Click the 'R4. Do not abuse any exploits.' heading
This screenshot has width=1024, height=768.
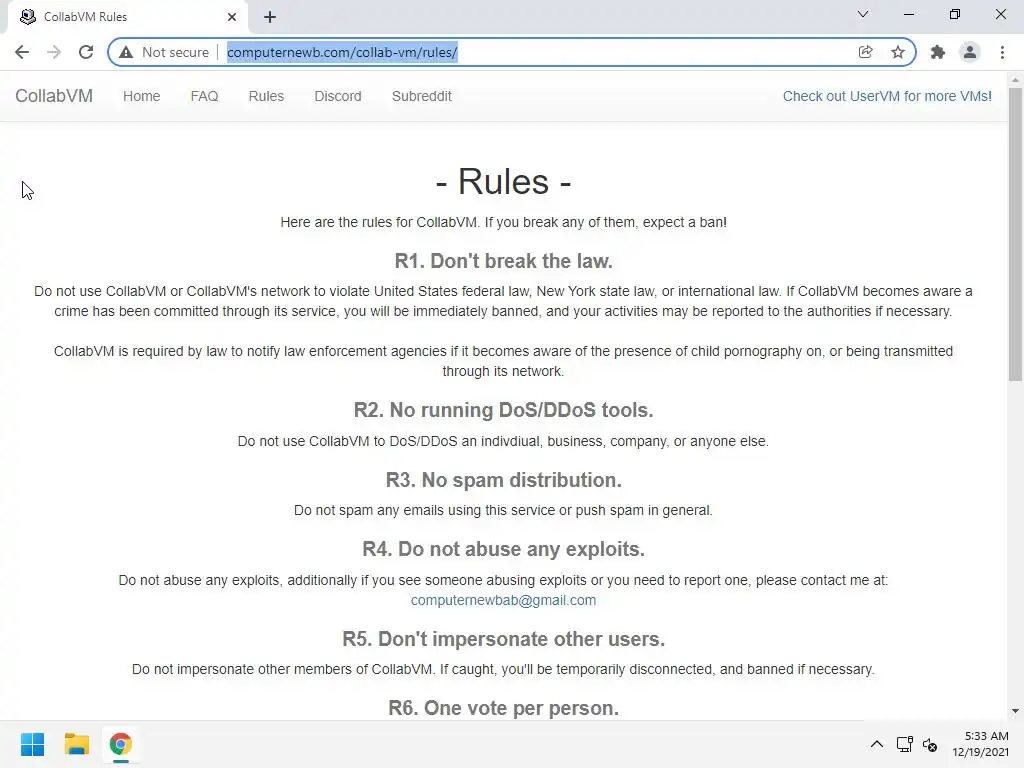click(x=504, y=549)
